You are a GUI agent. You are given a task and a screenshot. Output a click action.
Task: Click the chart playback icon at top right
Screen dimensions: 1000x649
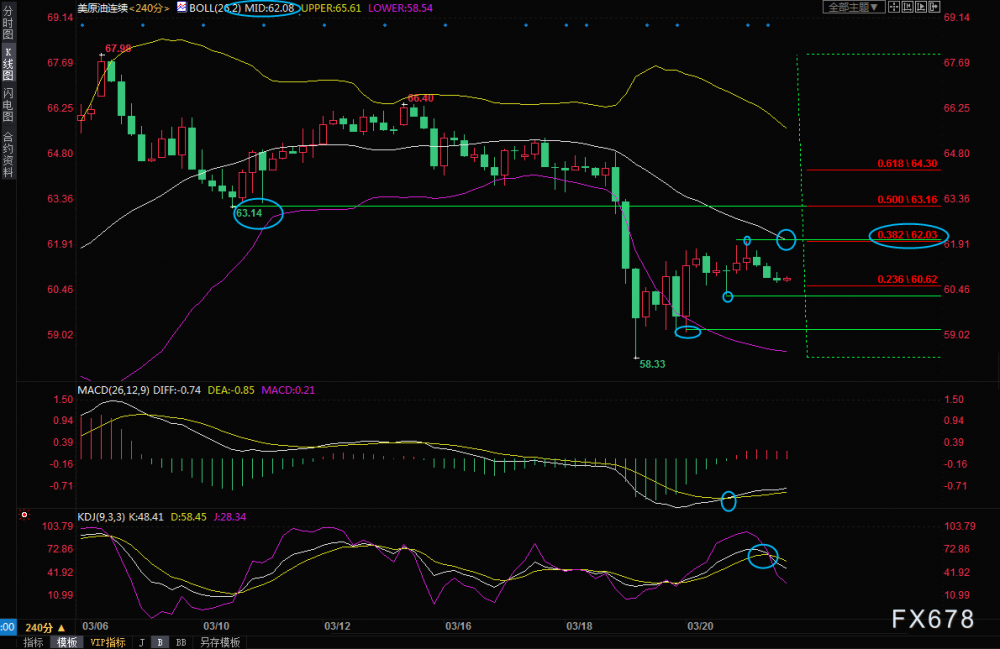921,7
